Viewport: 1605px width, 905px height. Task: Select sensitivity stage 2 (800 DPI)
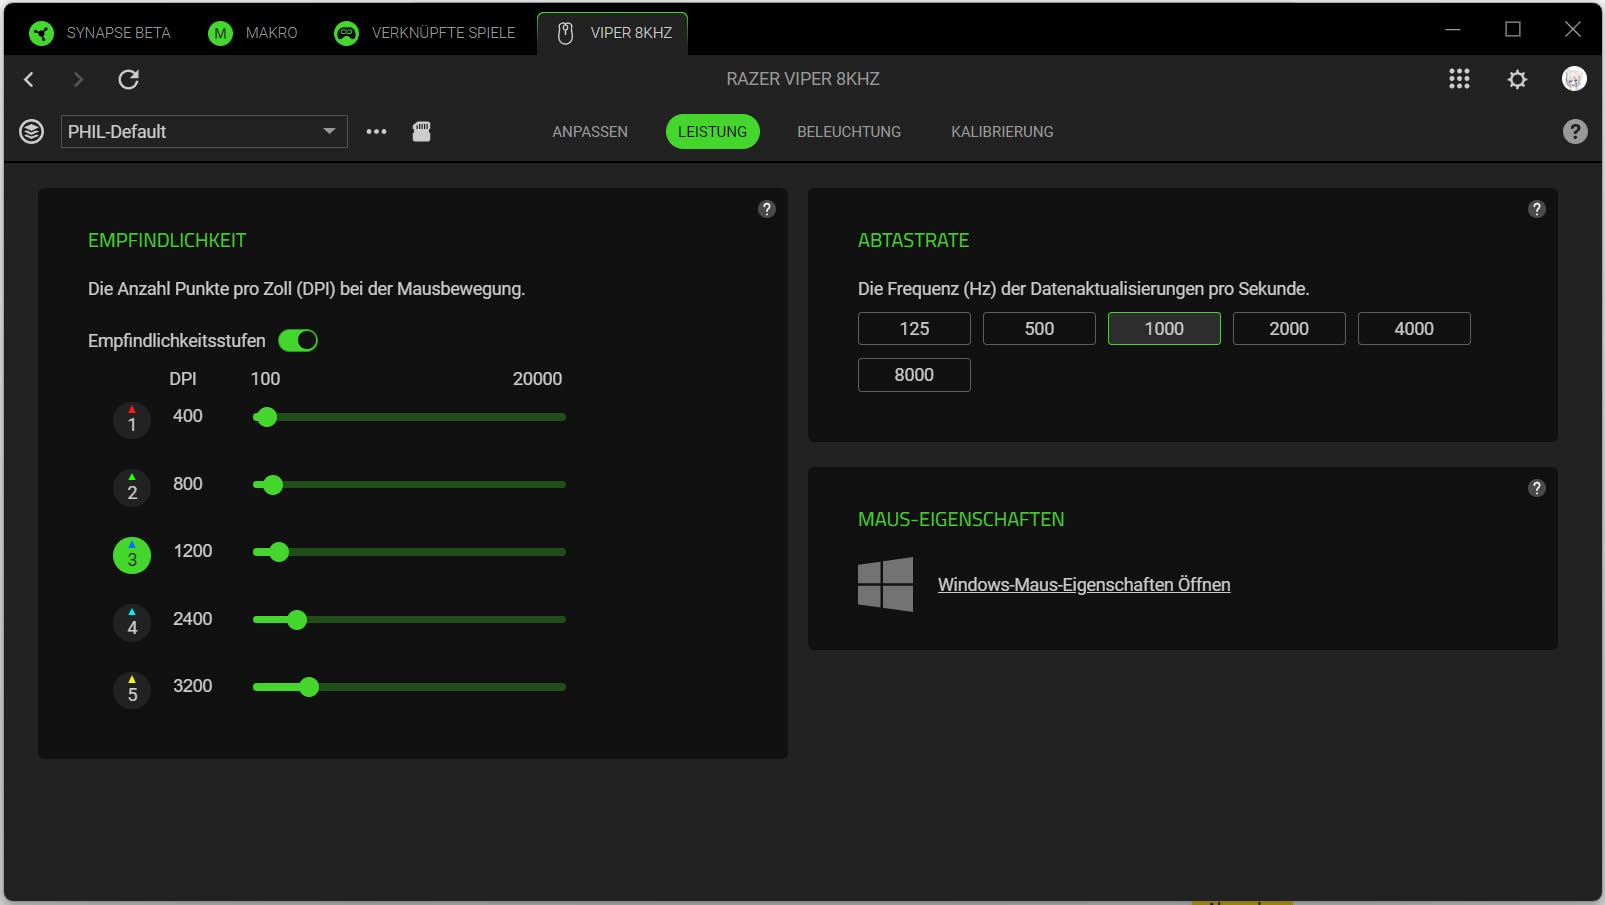132,488
